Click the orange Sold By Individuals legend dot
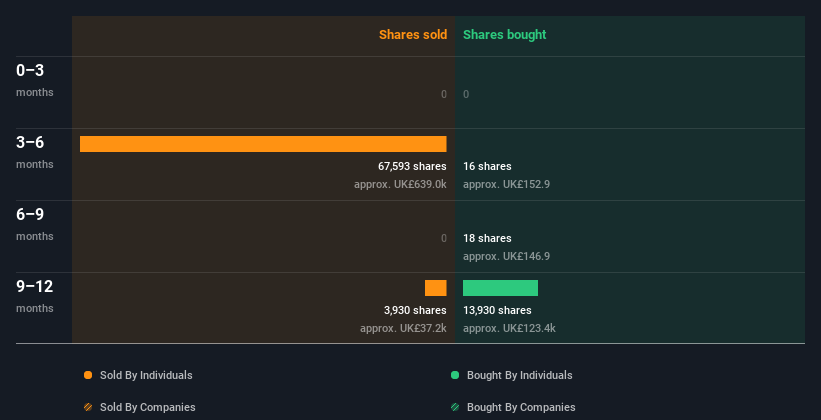Viewport: 821px width, 420px height. tap(88, 375)
